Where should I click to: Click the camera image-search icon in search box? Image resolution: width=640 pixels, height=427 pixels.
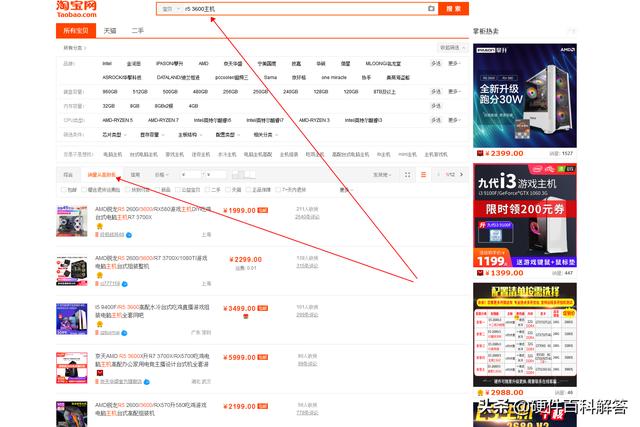click(431, 9)
